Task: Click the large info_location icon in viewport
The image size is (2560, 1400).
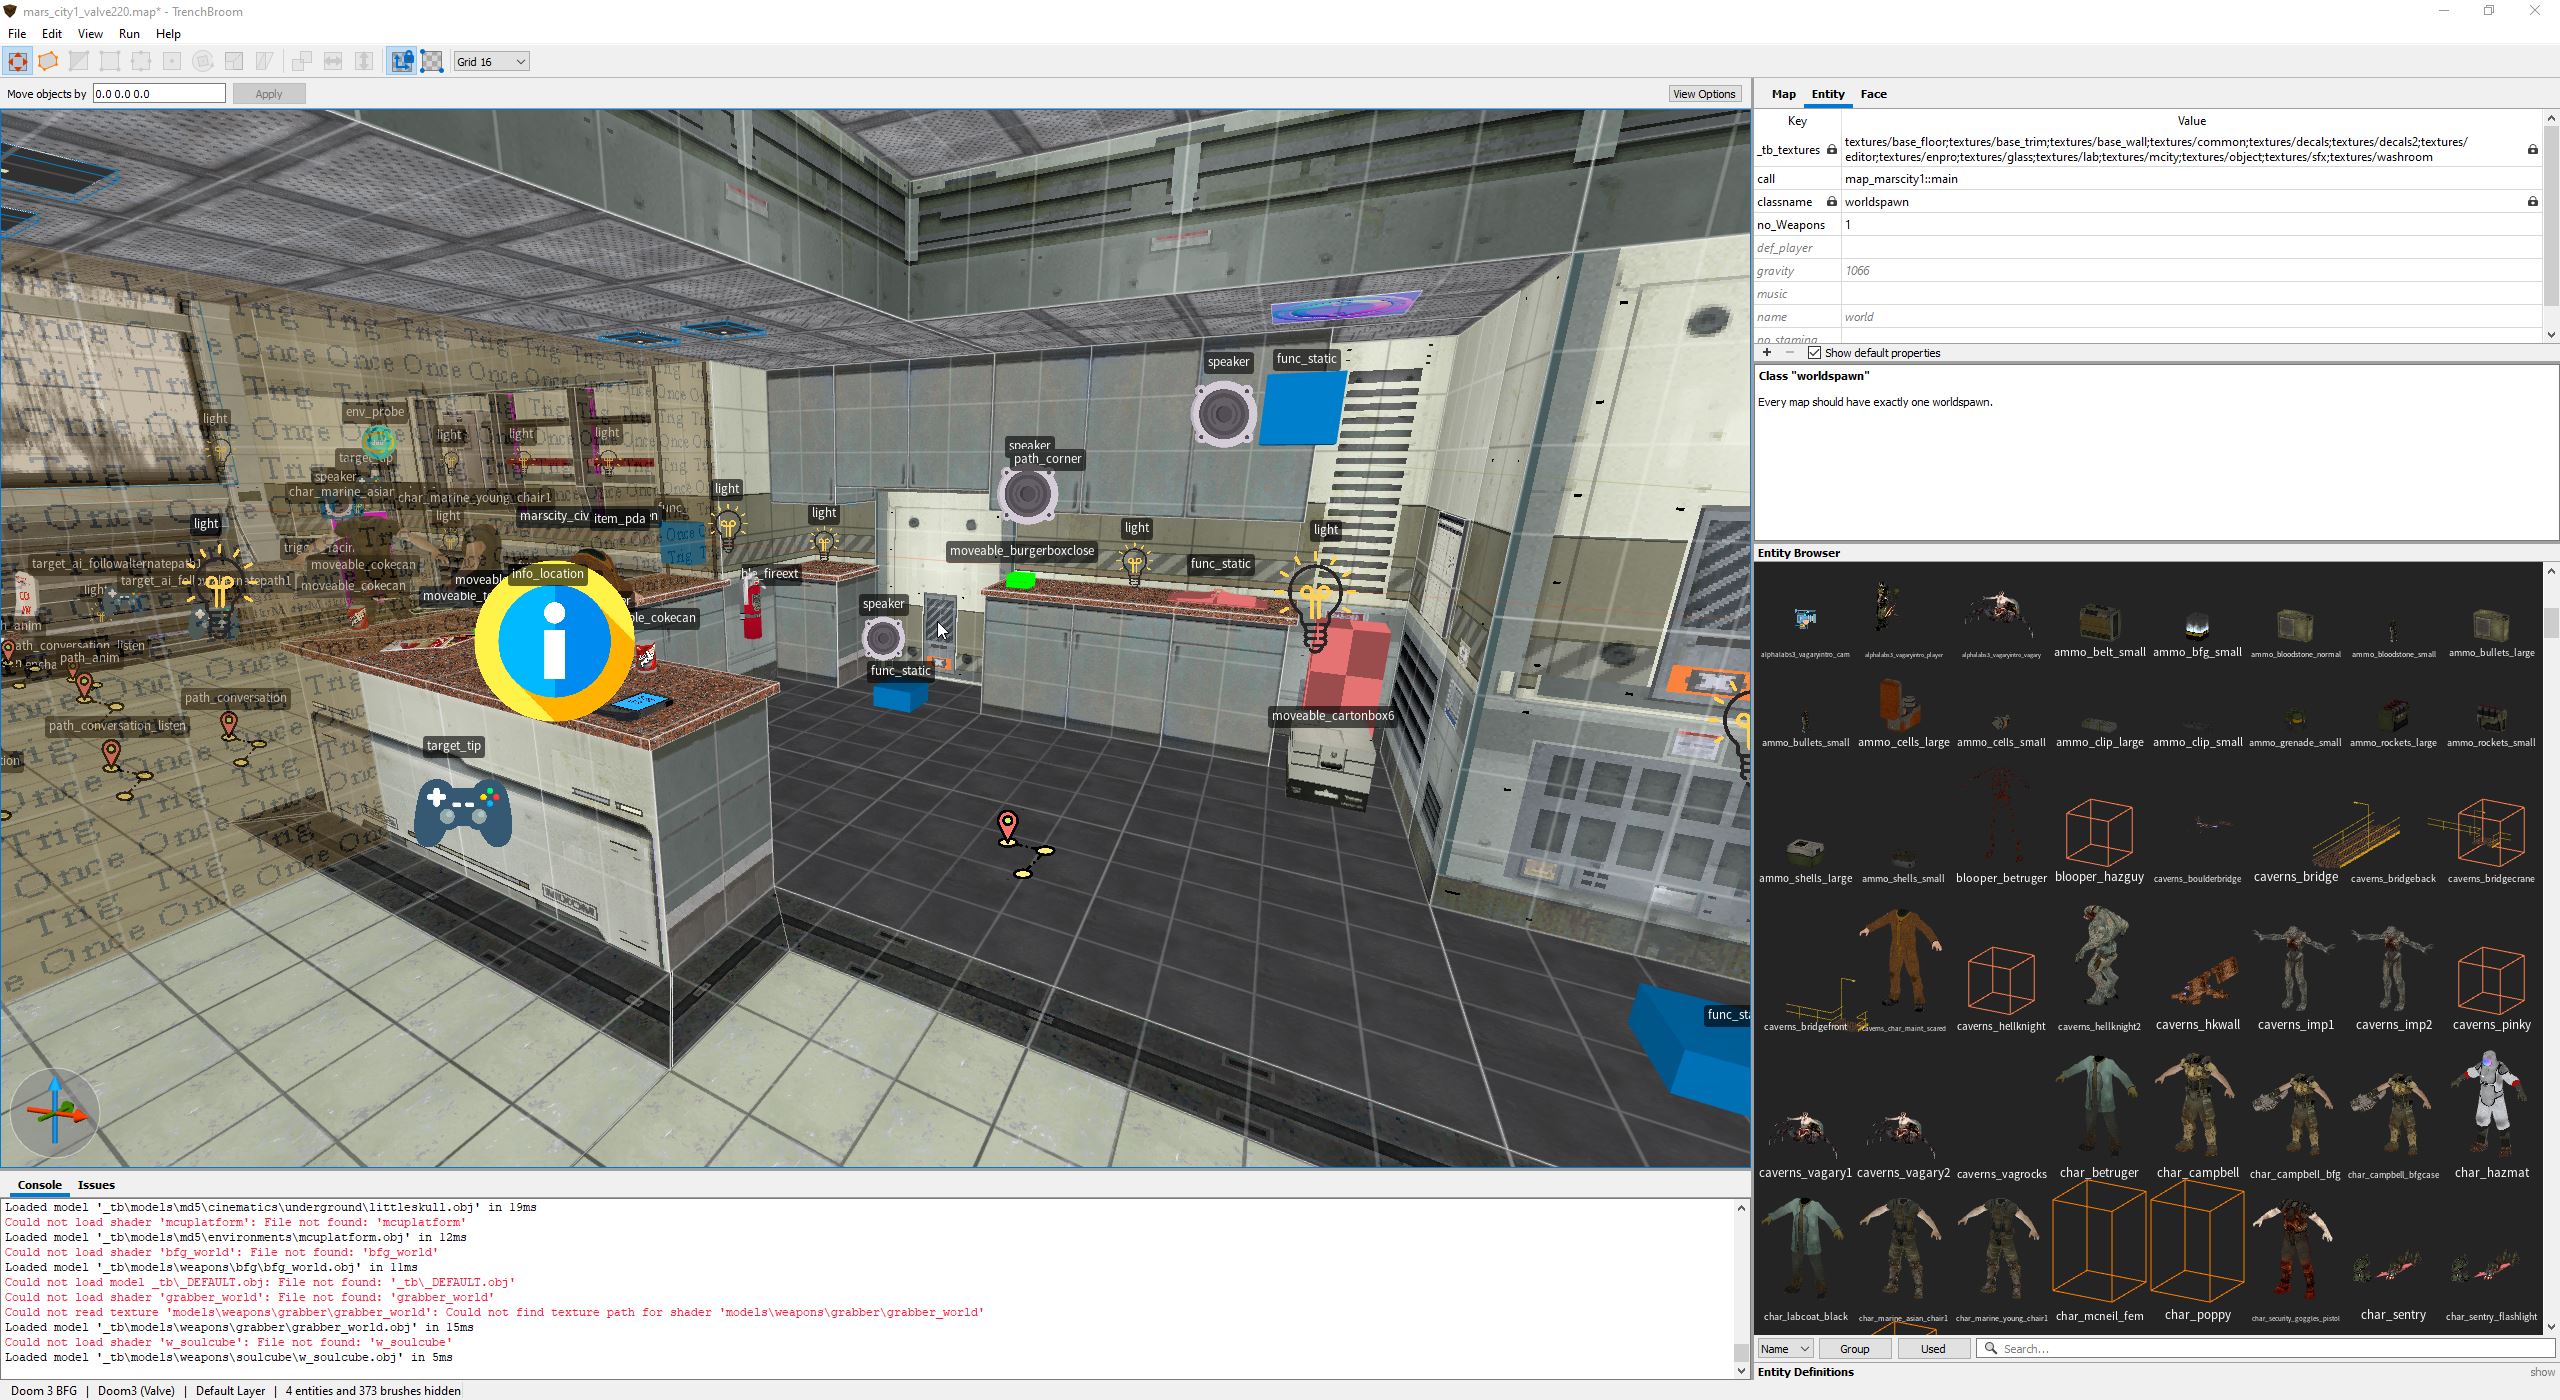Action: click(553, 643)
